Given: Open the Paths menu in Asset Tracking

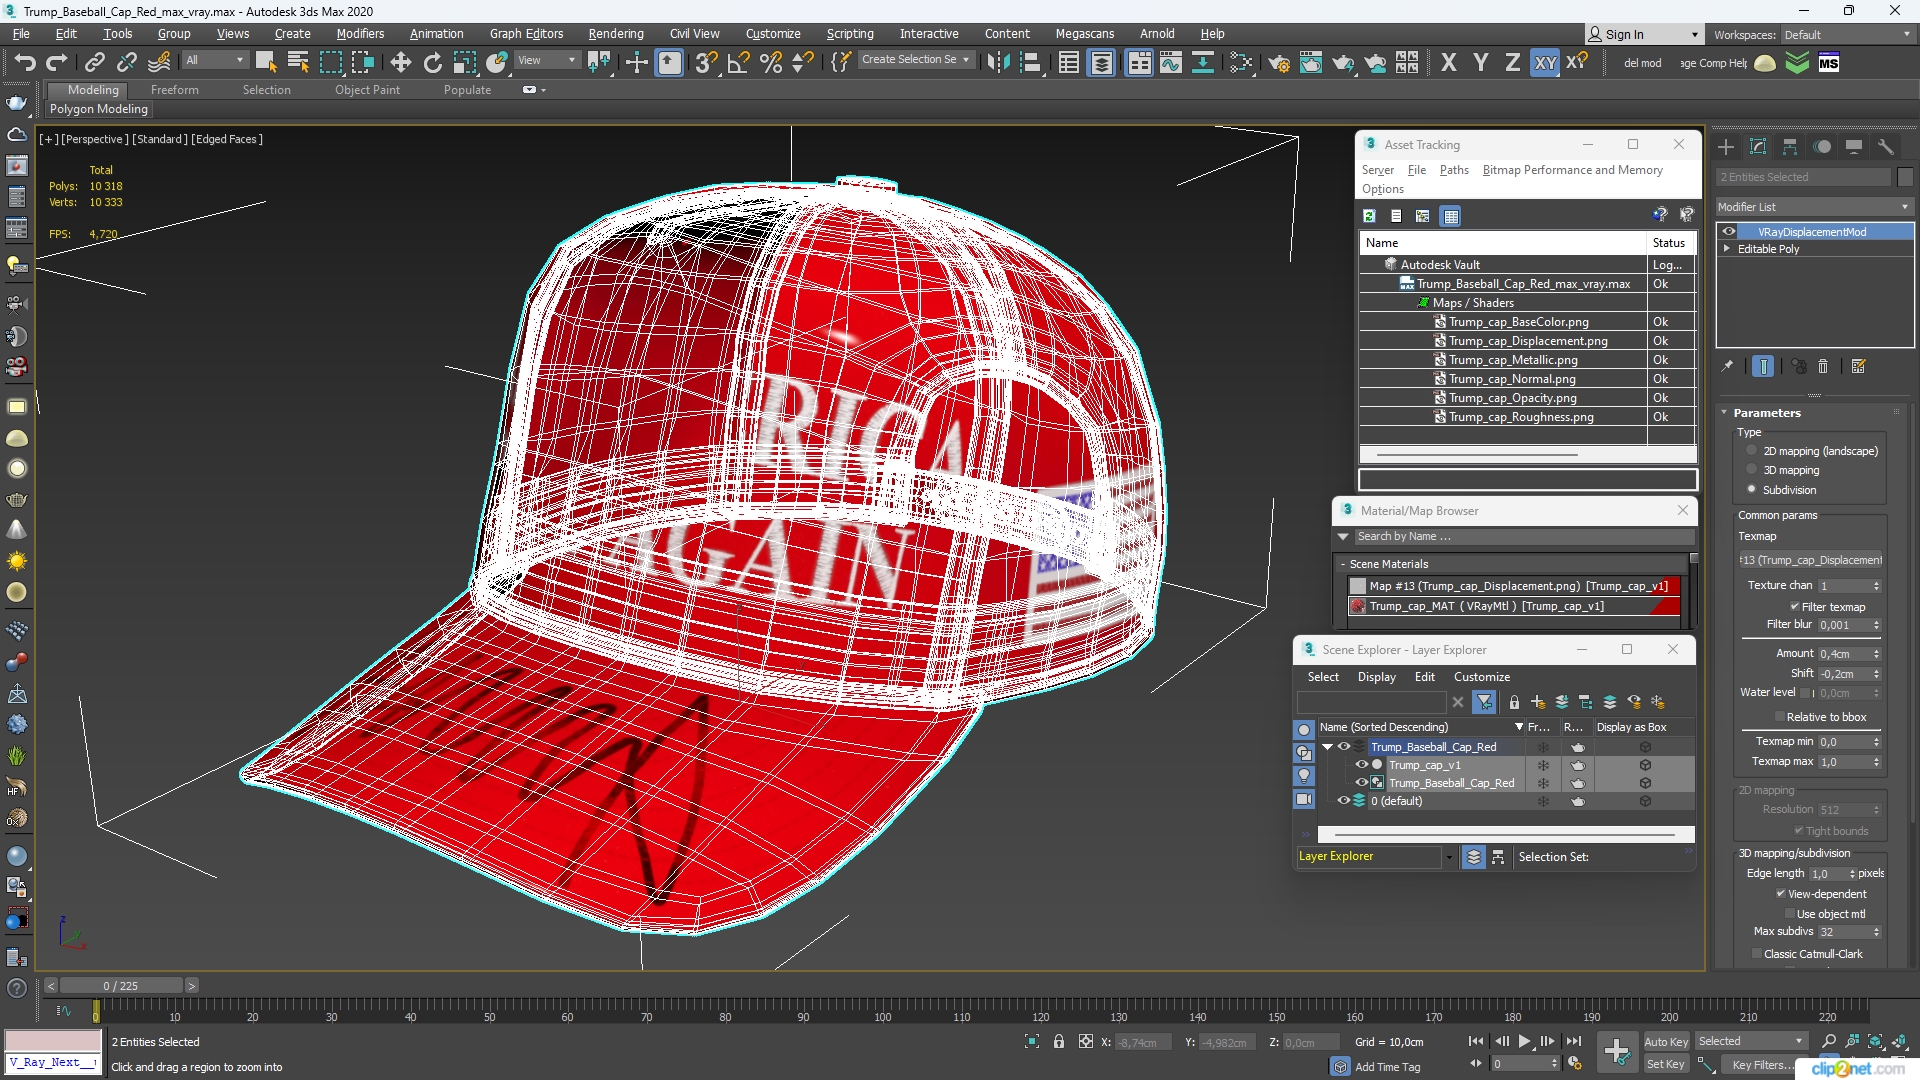Looking at the screenshot, I should coord(1454,170).
